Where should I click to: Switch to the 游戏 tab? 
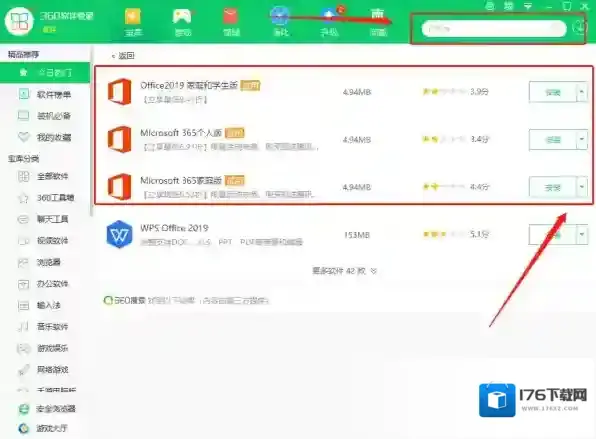[x=182, y=23]
